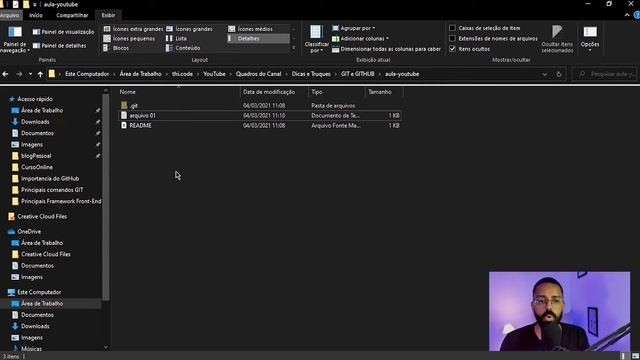Open Músicas in sidebar
Viewport: 640px width, 360px height.
(x=31, y=349)
